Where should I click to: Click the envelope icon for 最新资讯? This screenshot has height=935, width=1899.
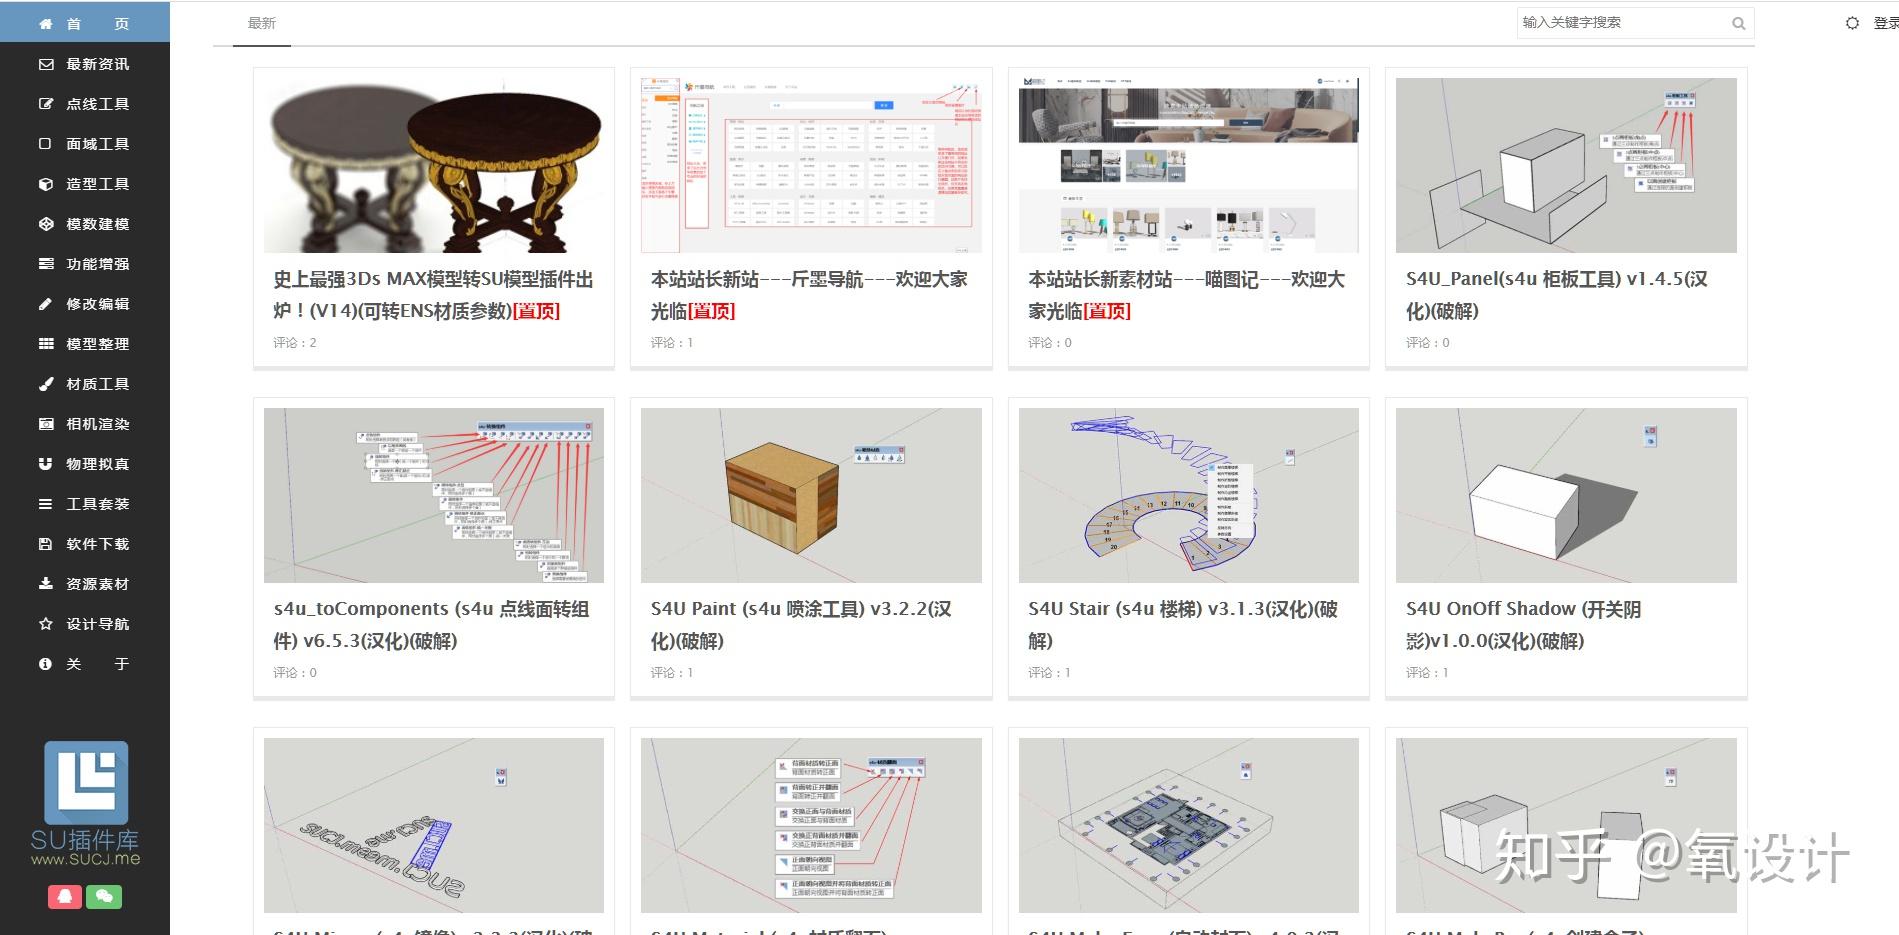(x=45, y=64)
